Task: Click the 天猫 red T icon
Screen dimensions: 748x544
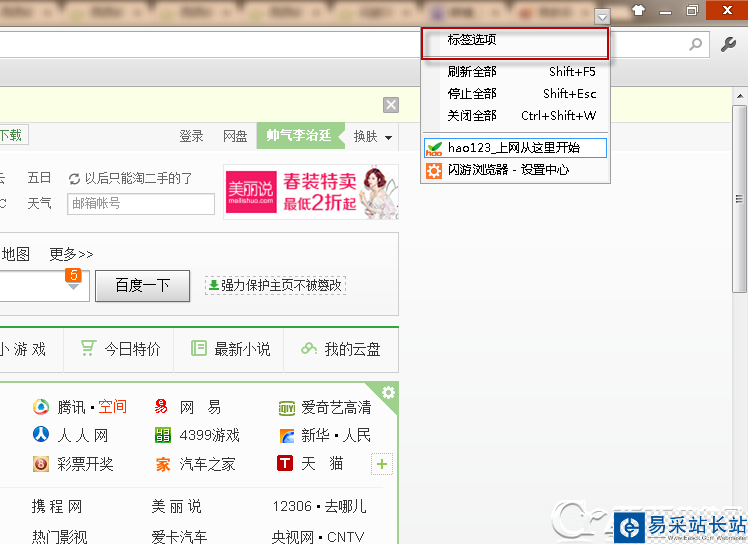Action: click(x=285, y=463)
